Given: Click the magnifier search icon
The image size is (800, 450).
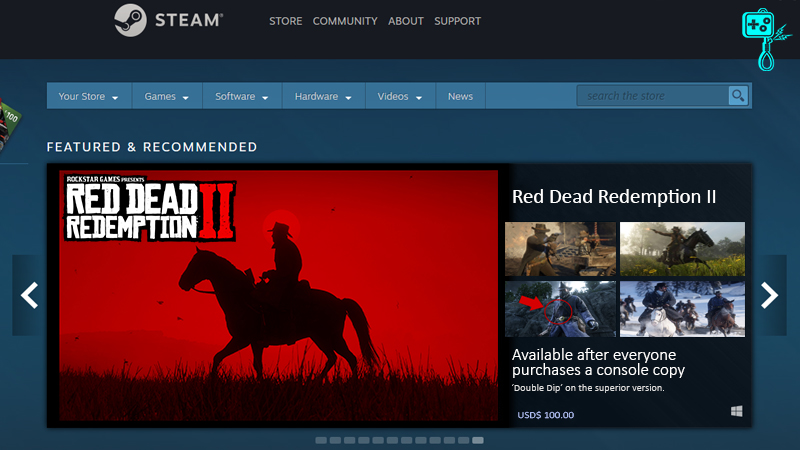Looking at the screenshot, I should tap(738, 95).
